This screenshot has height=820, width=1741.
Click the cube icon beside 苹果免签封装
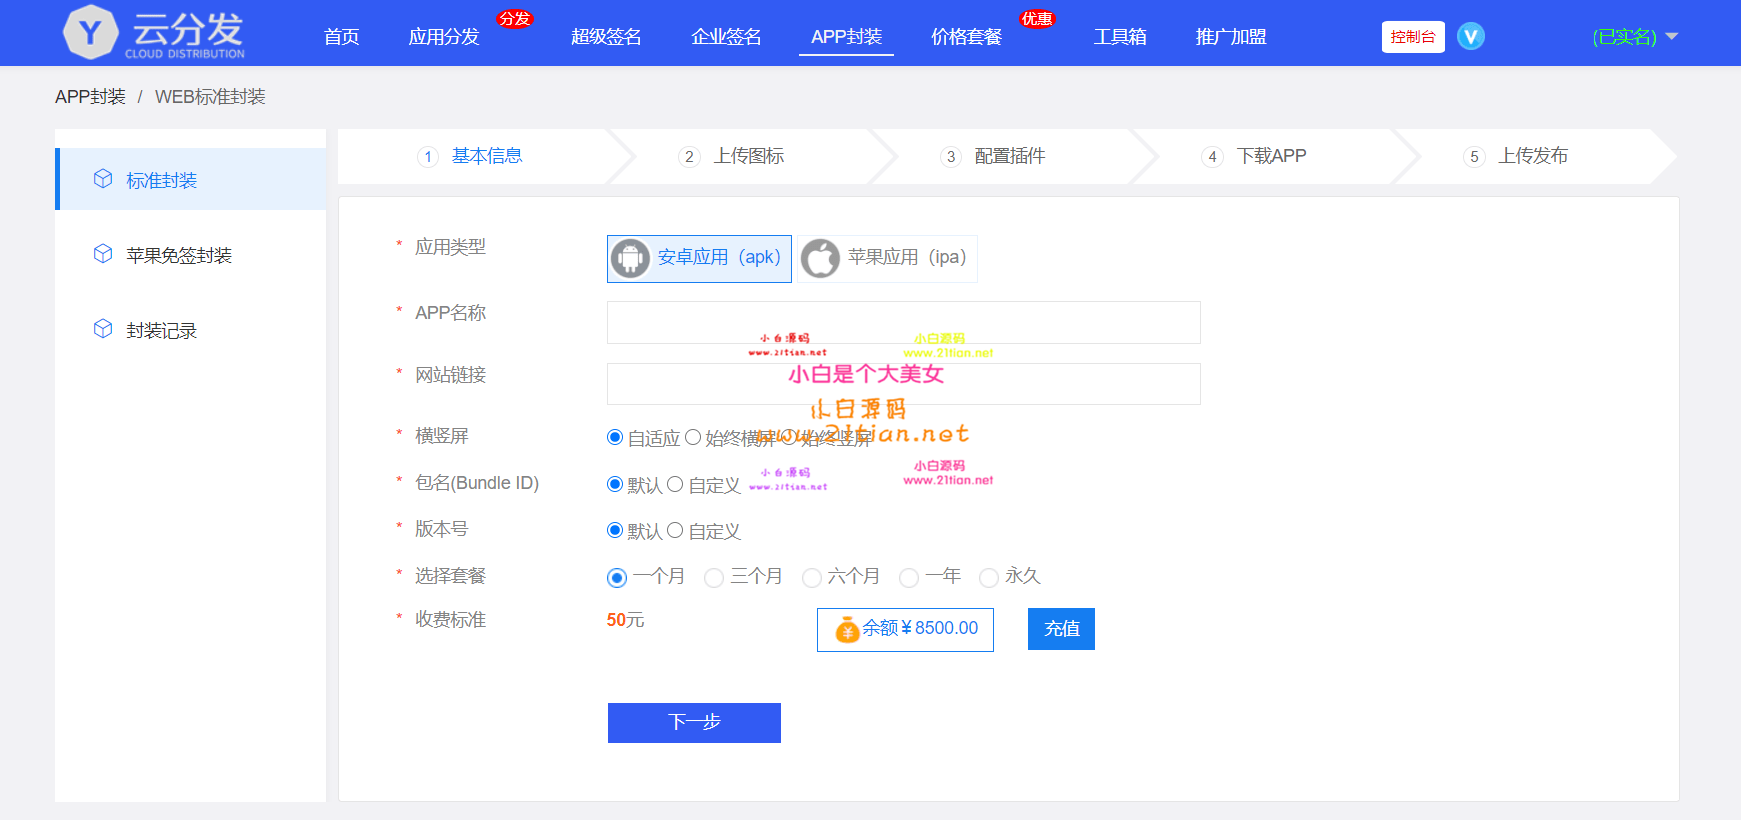[x=103, y=254]
